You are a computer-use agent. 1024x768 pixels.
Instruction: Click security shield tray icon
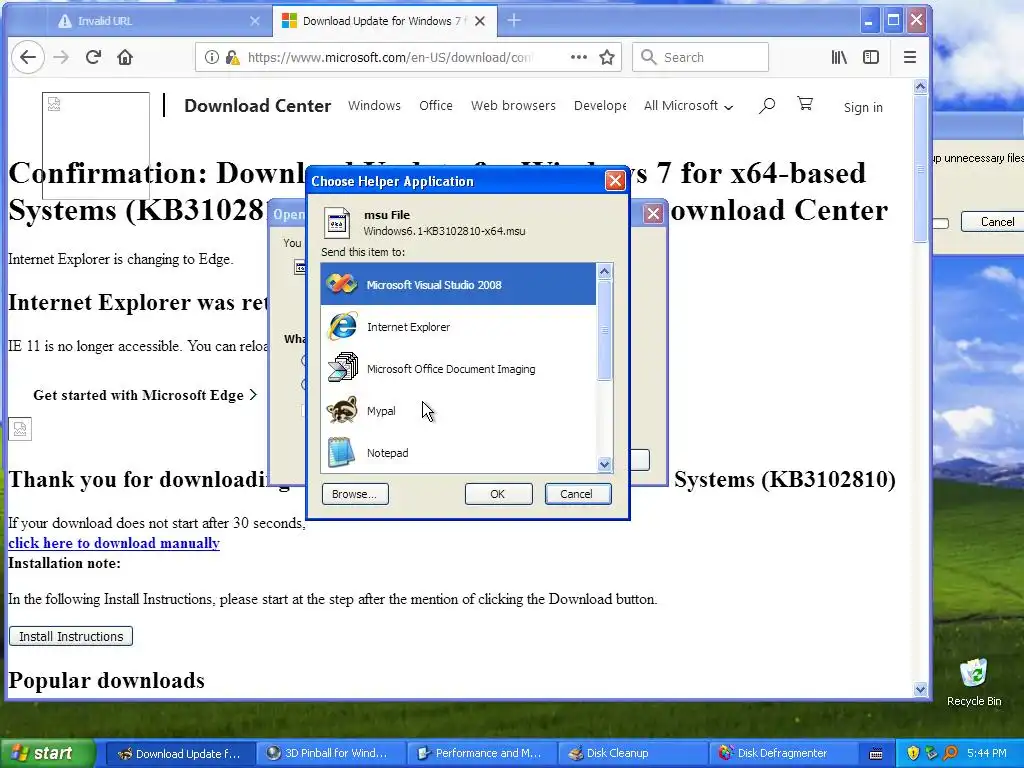pos(913,753)
